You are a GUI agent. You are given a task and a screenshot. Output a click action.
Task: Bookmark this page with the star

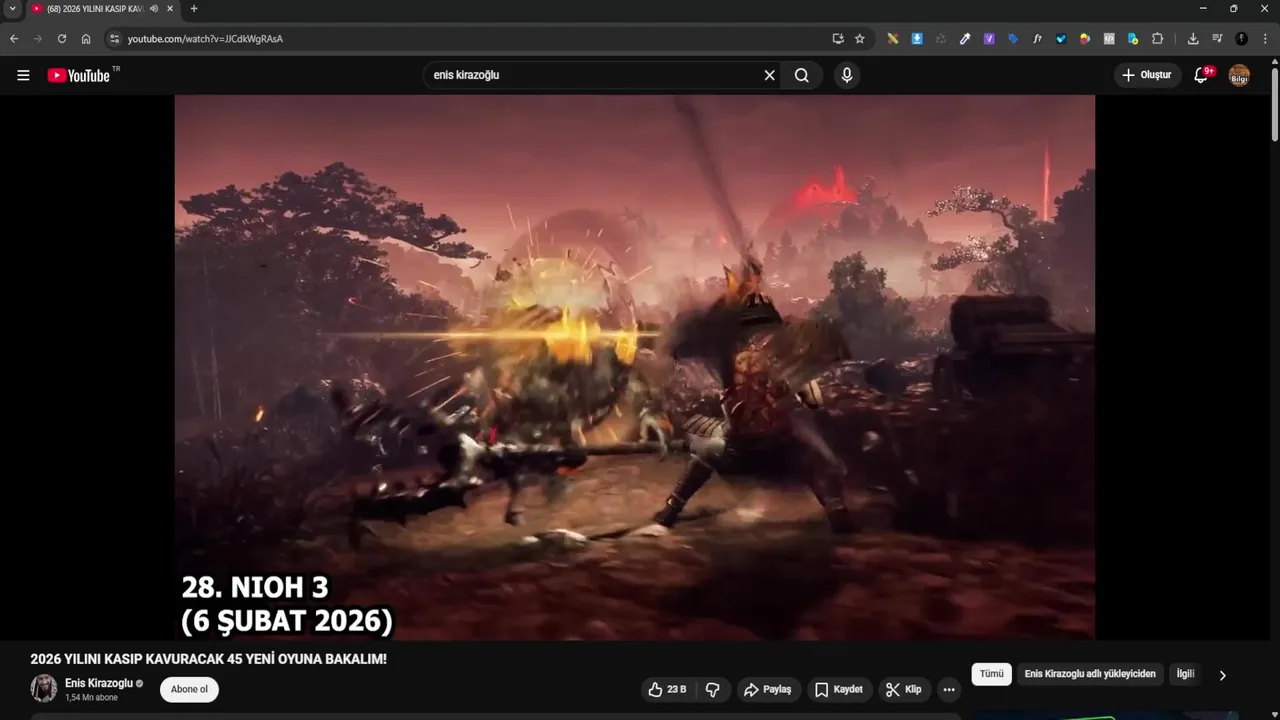[x=859, y=39]
